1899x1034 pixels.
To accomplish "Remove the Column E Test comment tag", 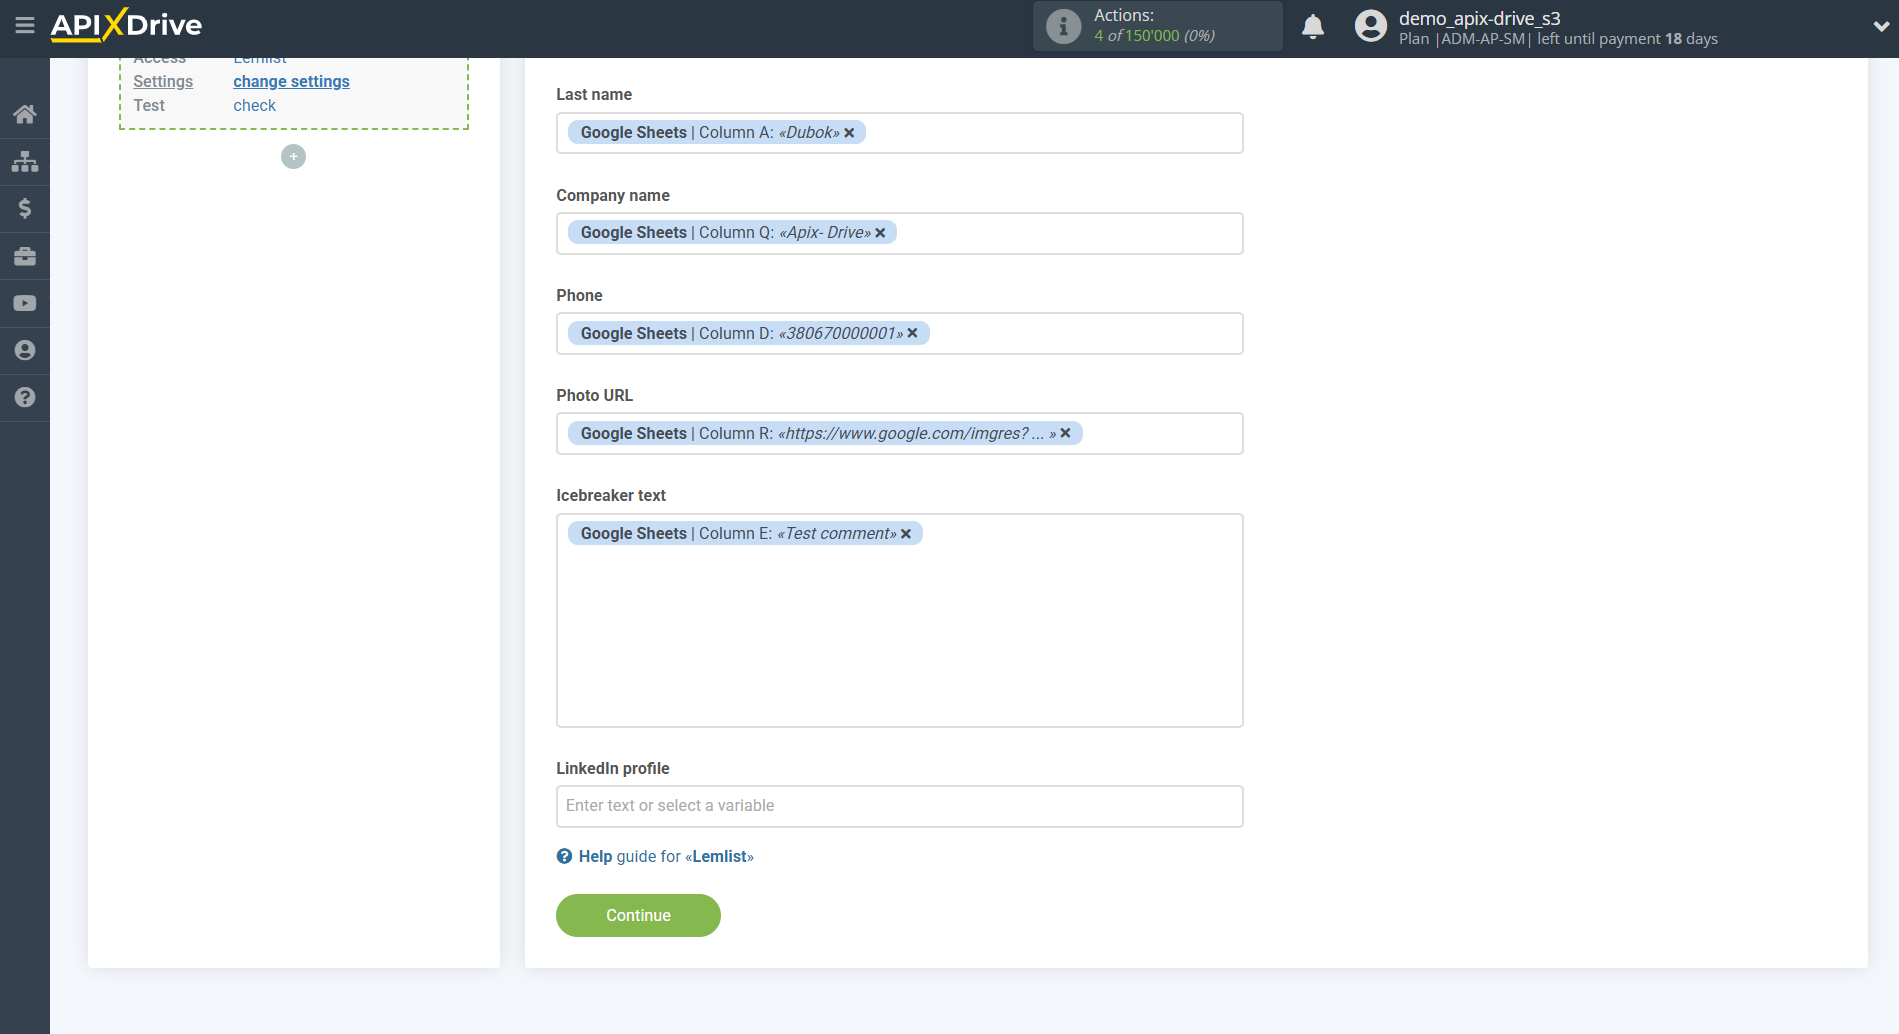I will (x=905, y=534).
